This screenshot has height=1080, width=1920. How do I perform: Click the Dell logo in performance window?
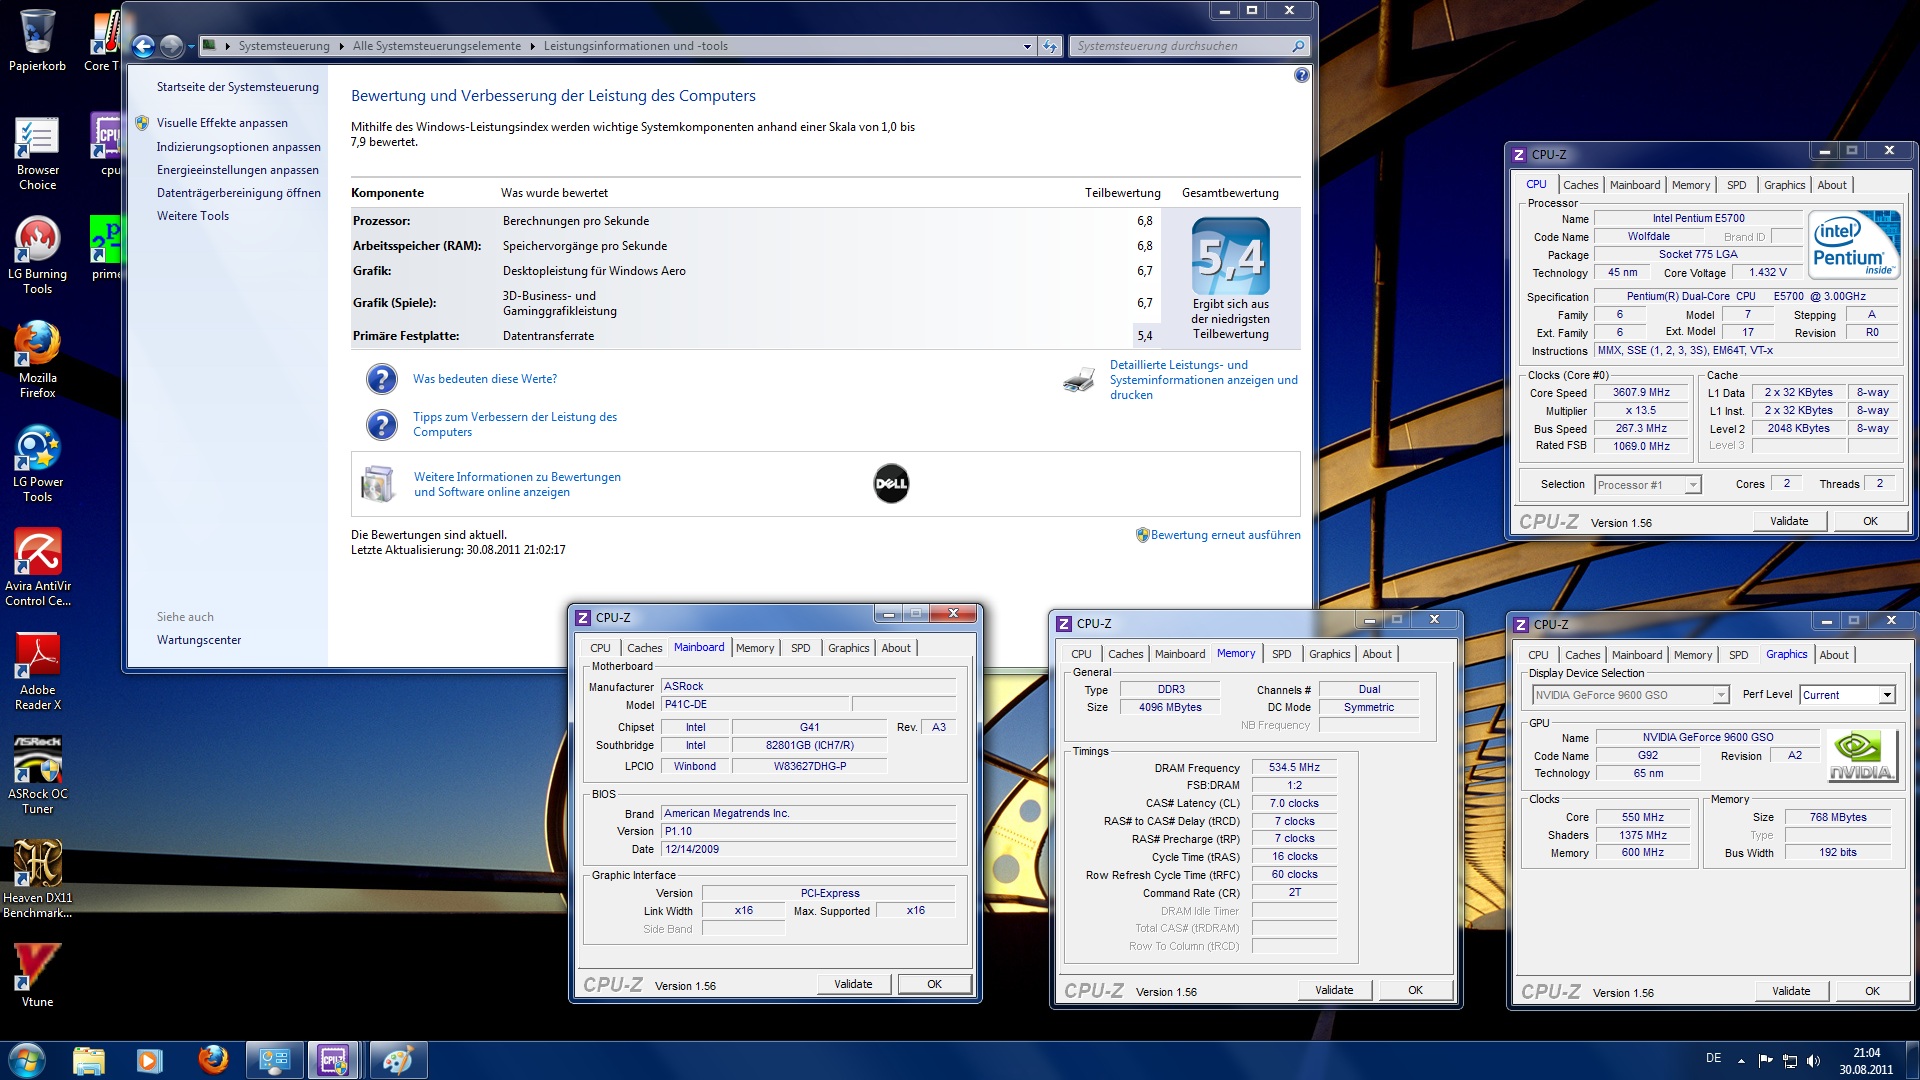pos(891,484)
